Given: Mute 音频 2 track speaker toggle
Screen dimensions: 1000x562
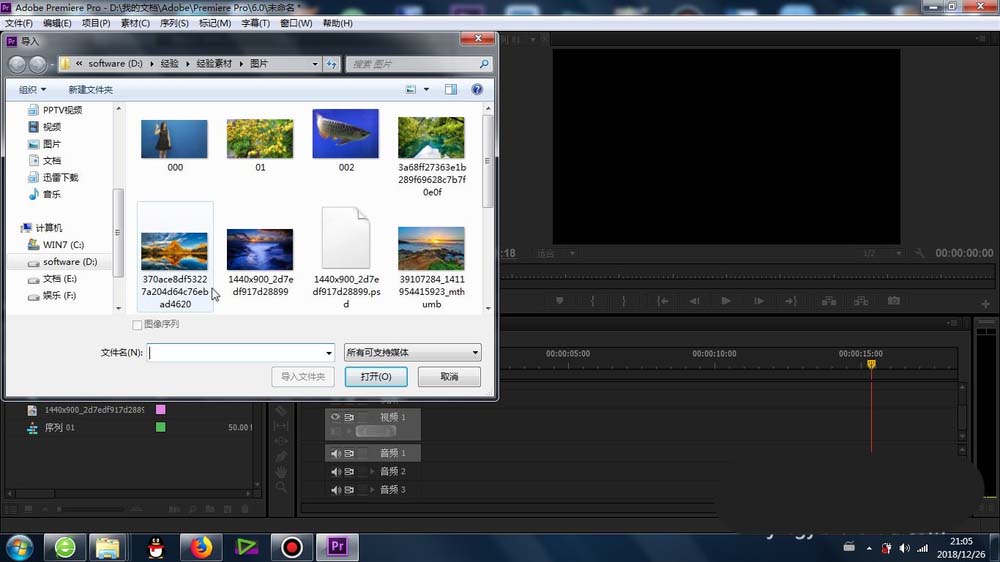Looking at the screenshot, I should tap(335, 471).
